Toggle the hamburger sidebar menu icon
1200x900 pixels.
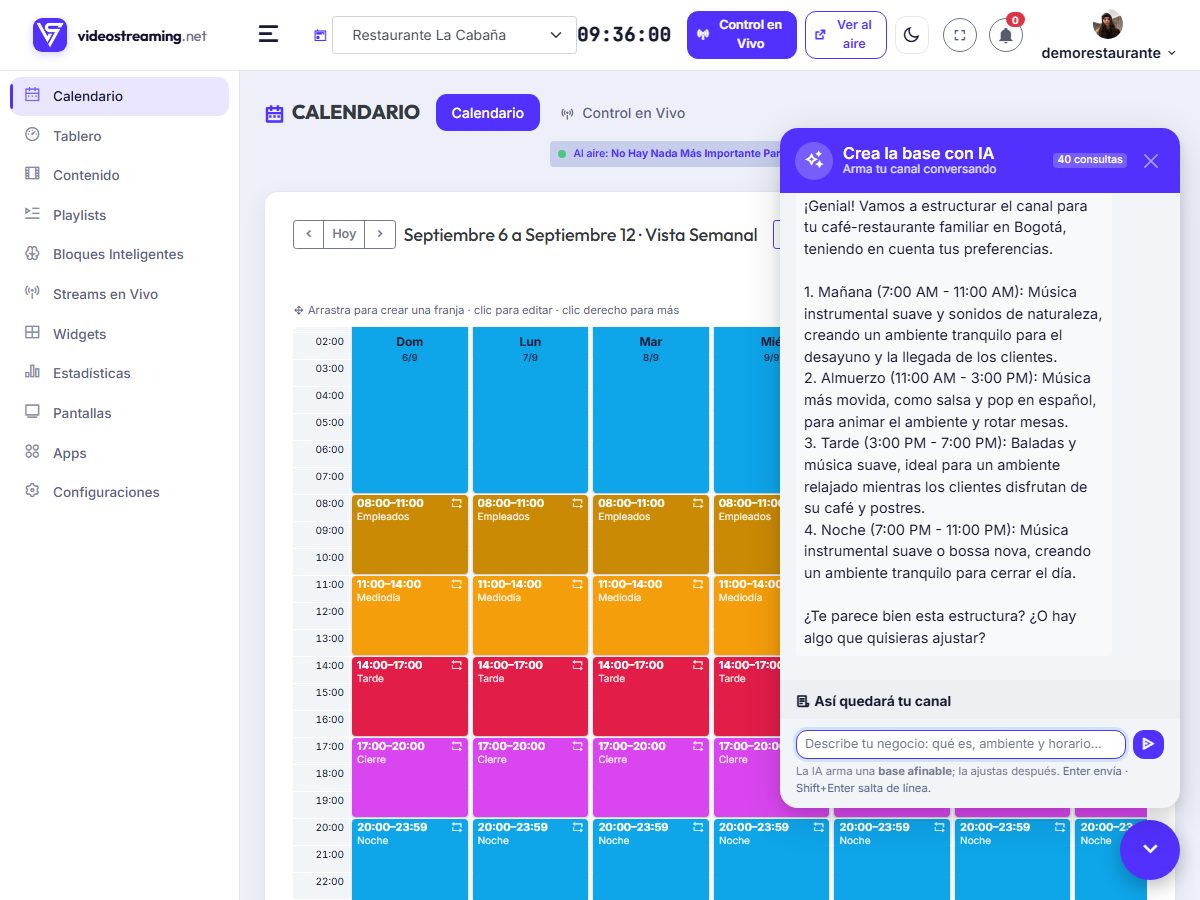coord(268,34)
